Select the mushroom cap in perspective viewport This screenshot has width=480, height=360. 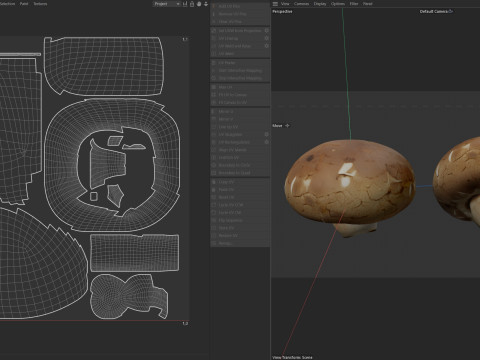(x=350, y=182)
